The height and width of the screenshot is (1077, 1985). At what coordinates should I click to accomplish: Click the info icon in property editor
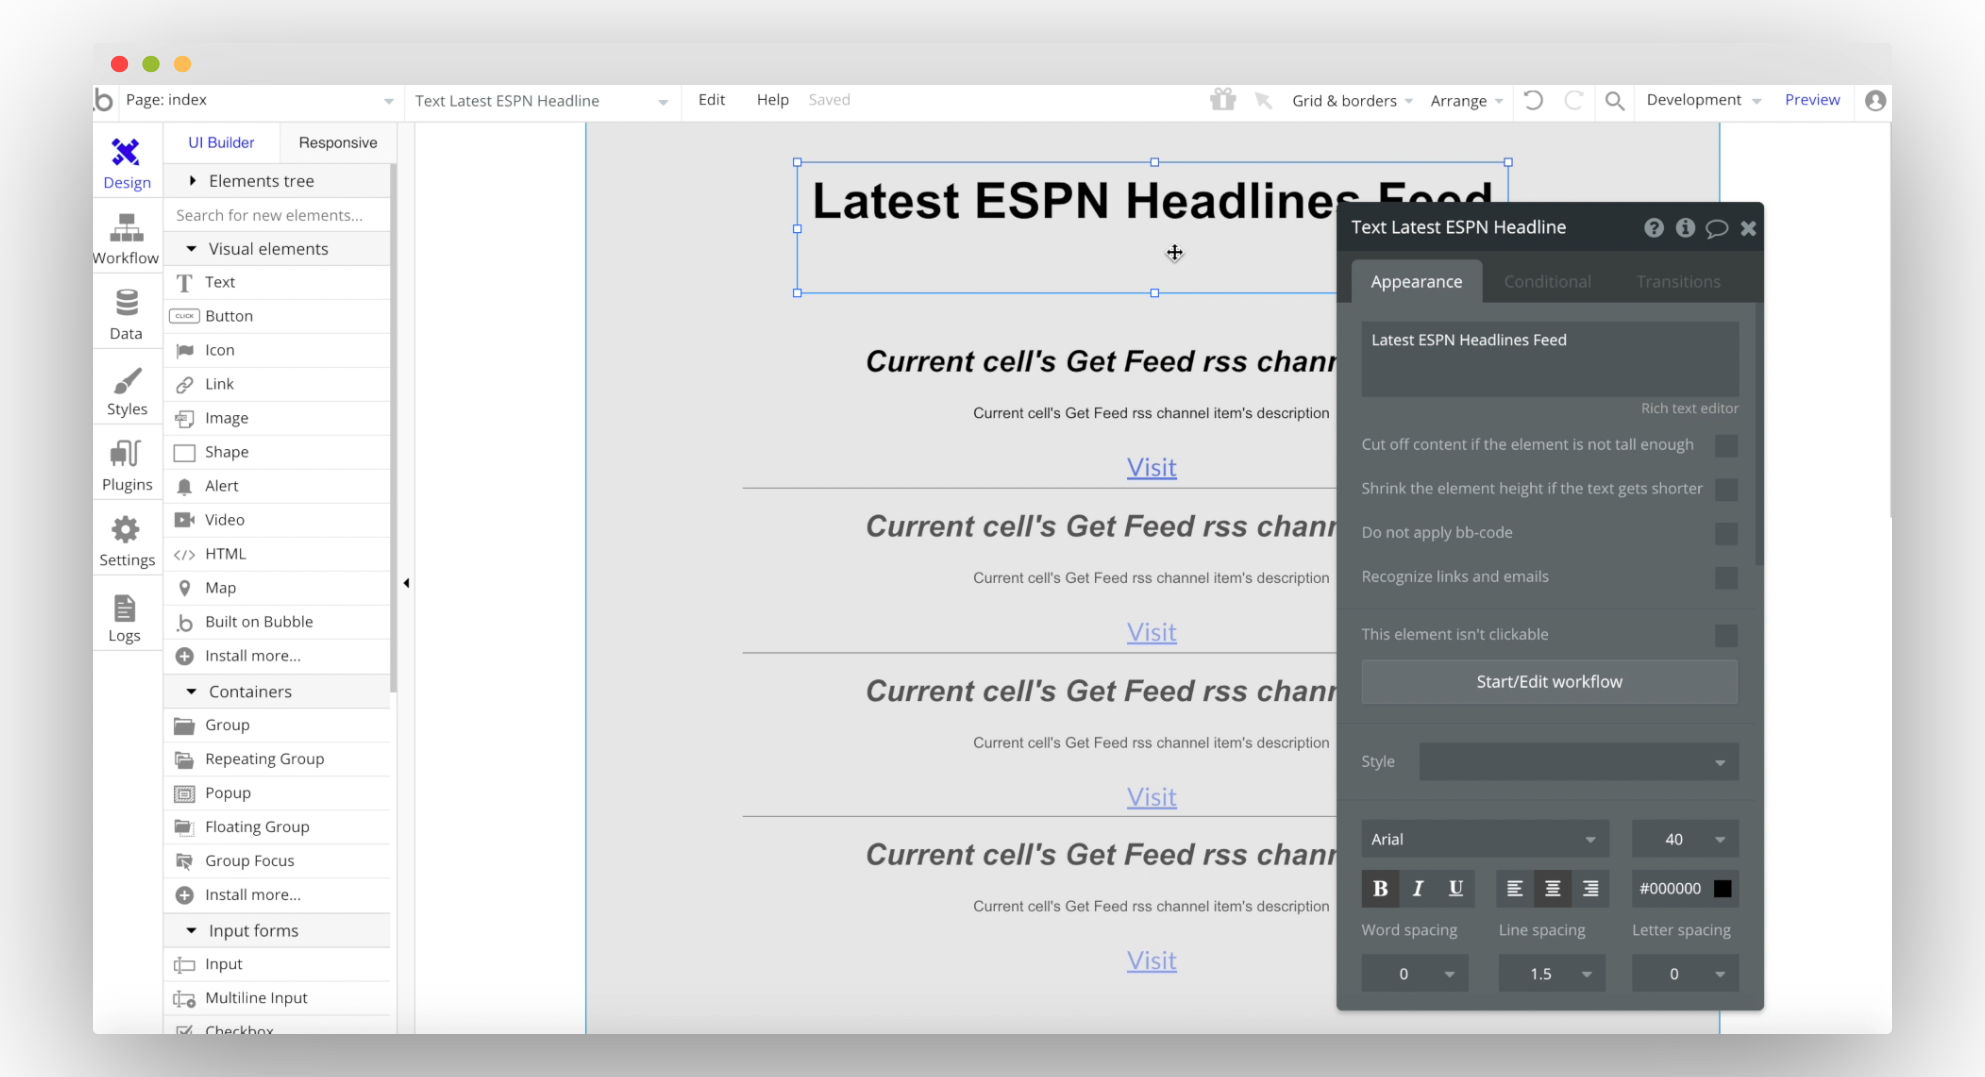[x=1685, y=228]
